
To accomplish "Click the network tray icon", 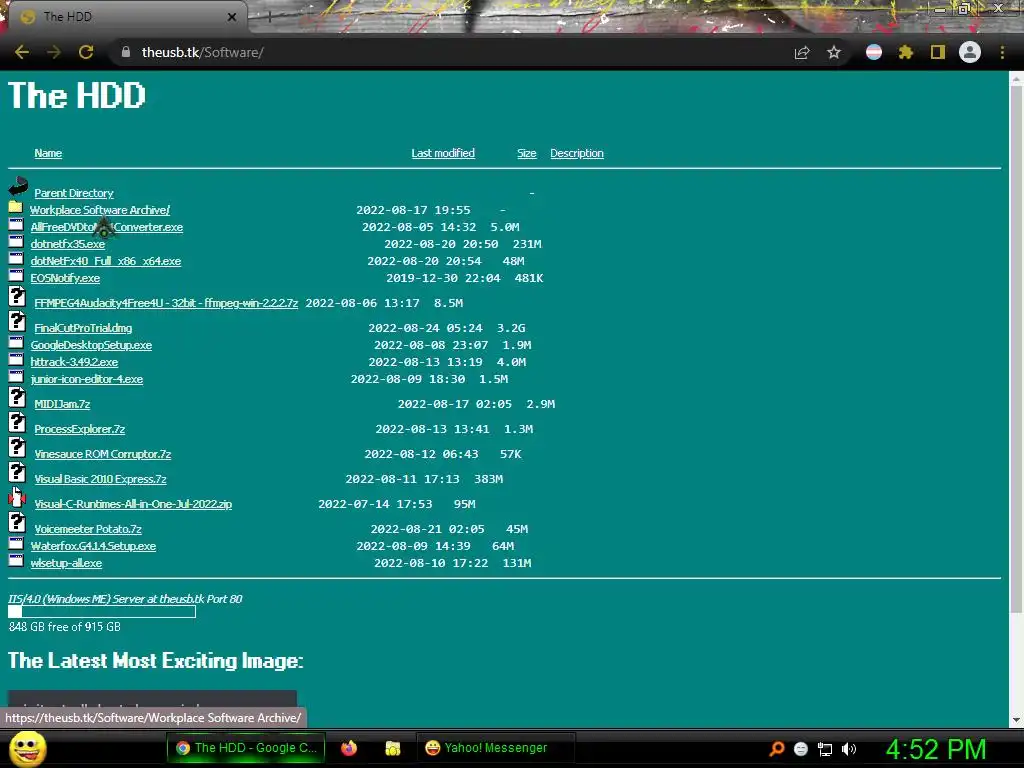I will tap(825, 749).
